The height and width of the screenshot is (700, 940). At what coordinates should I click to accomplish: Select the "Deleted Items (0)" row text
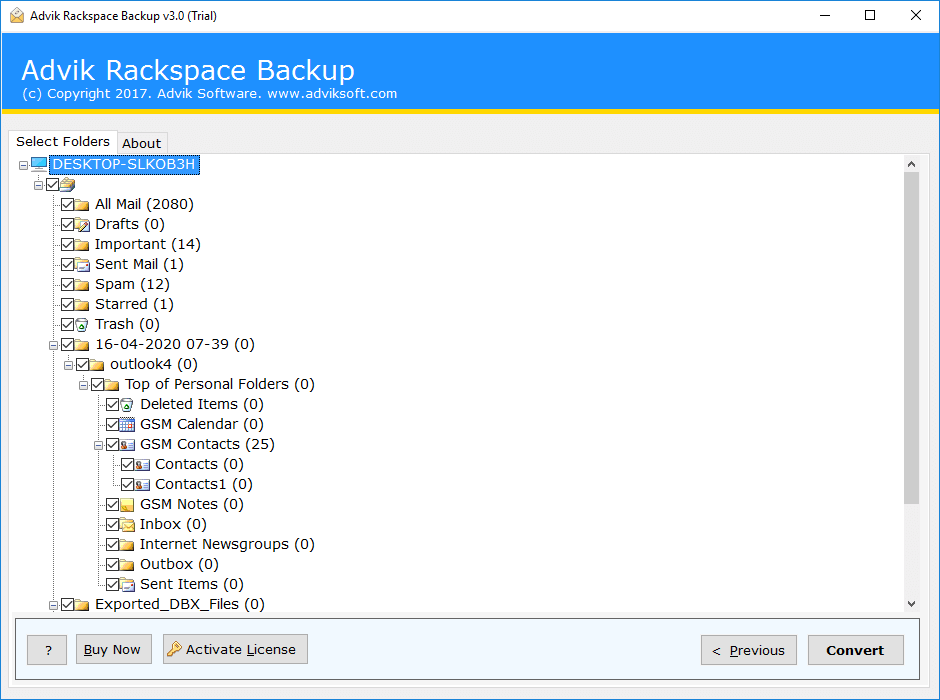(202, 404)
